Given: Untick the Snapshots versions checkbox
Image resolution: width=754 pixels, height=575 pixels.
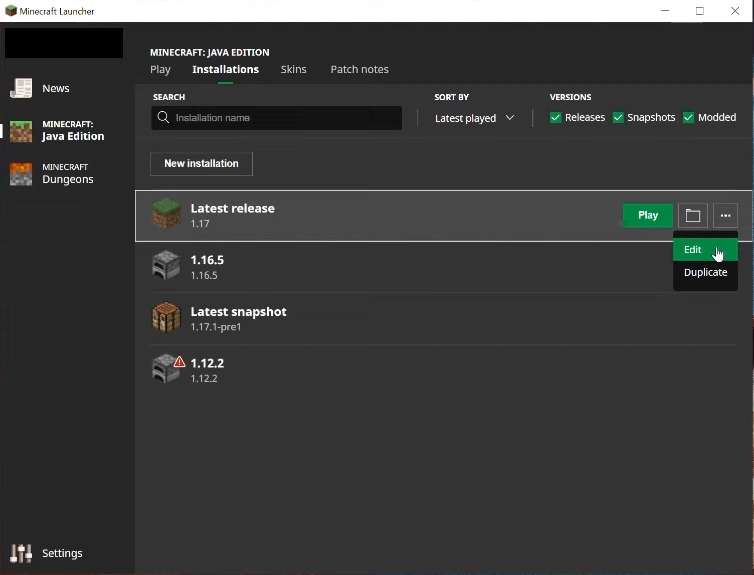Looking at the screenshot, I should pyautogui.click(x=618, y=118).
